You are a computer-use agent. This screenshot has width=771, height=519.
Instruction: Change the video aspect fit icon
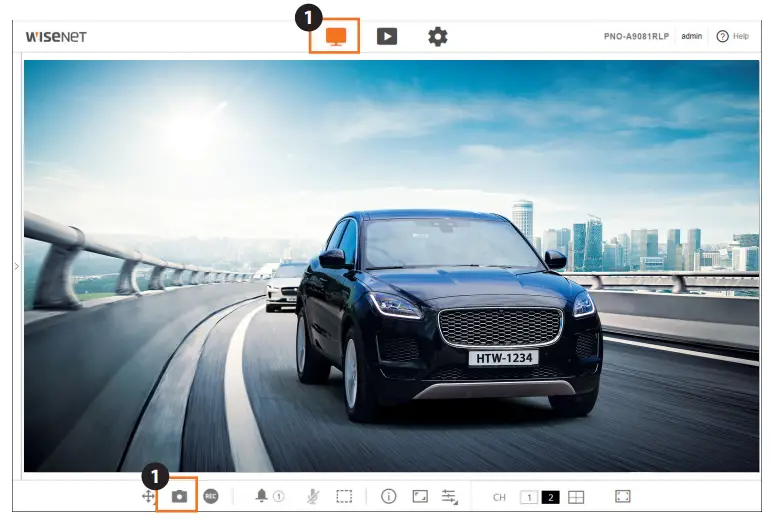(x=420, y=496)
